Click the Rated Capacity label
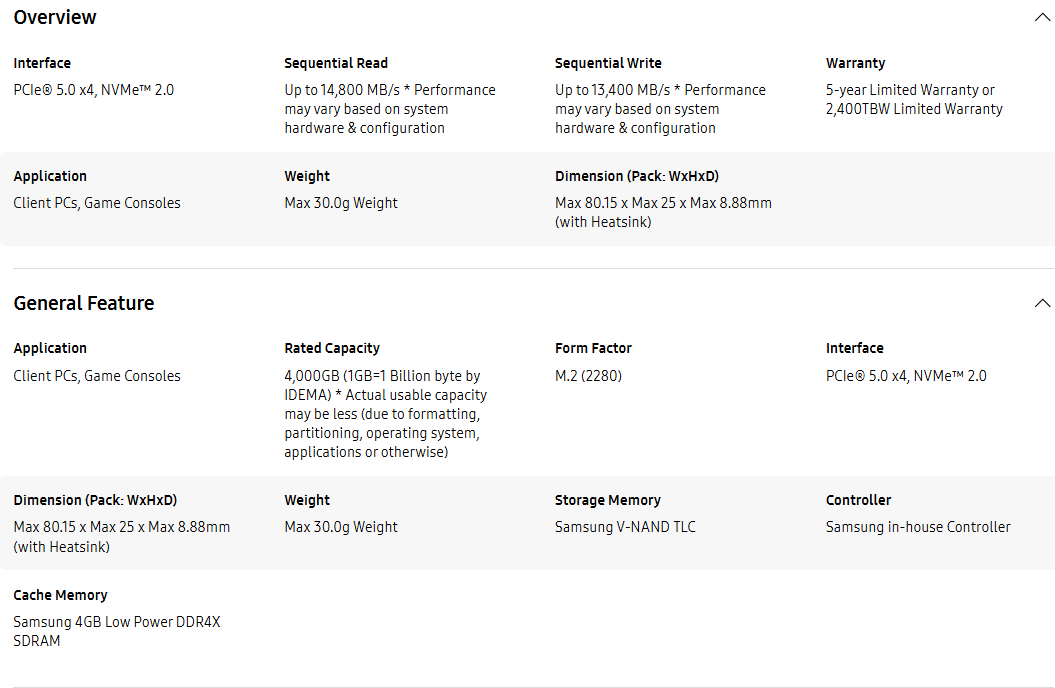Viewport: 1055px width, 688px height. (332, 348)
